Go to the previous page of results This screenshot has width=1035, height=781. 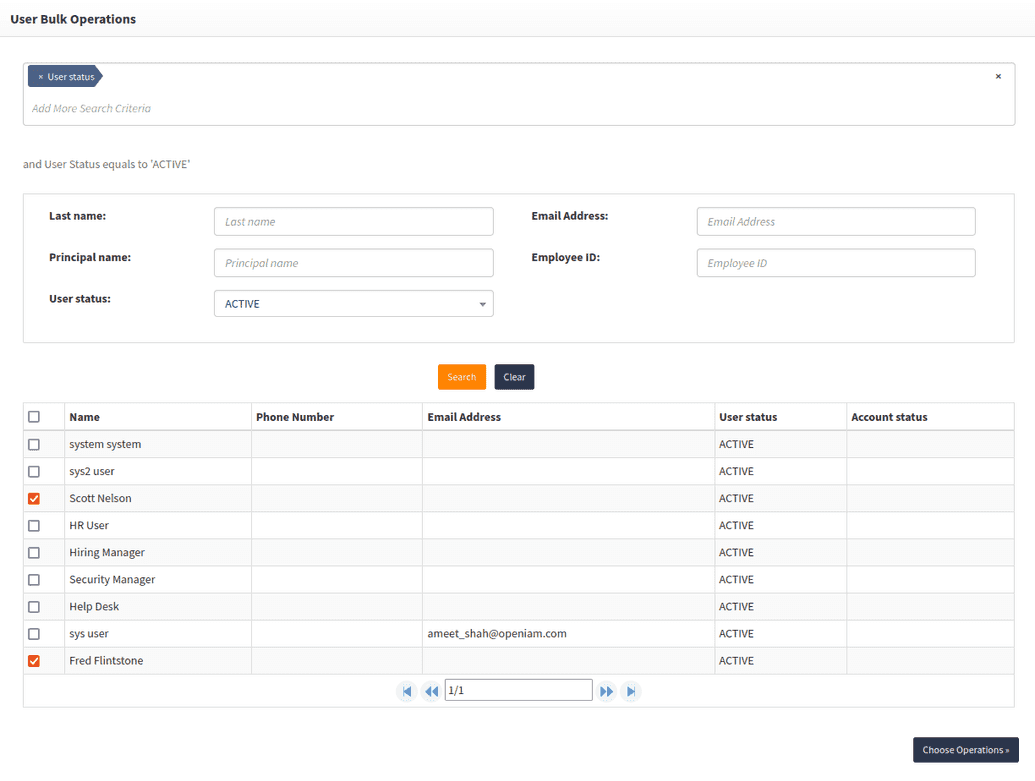pos(431,690)
